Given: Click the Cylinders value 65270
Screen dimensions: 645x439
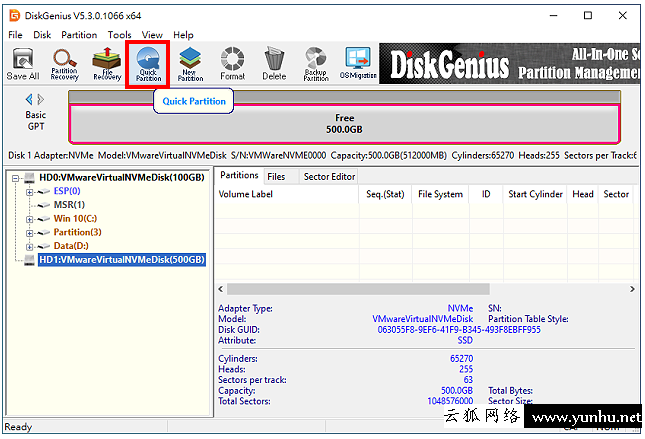Looking at the screenshot, I should [462, 358].
